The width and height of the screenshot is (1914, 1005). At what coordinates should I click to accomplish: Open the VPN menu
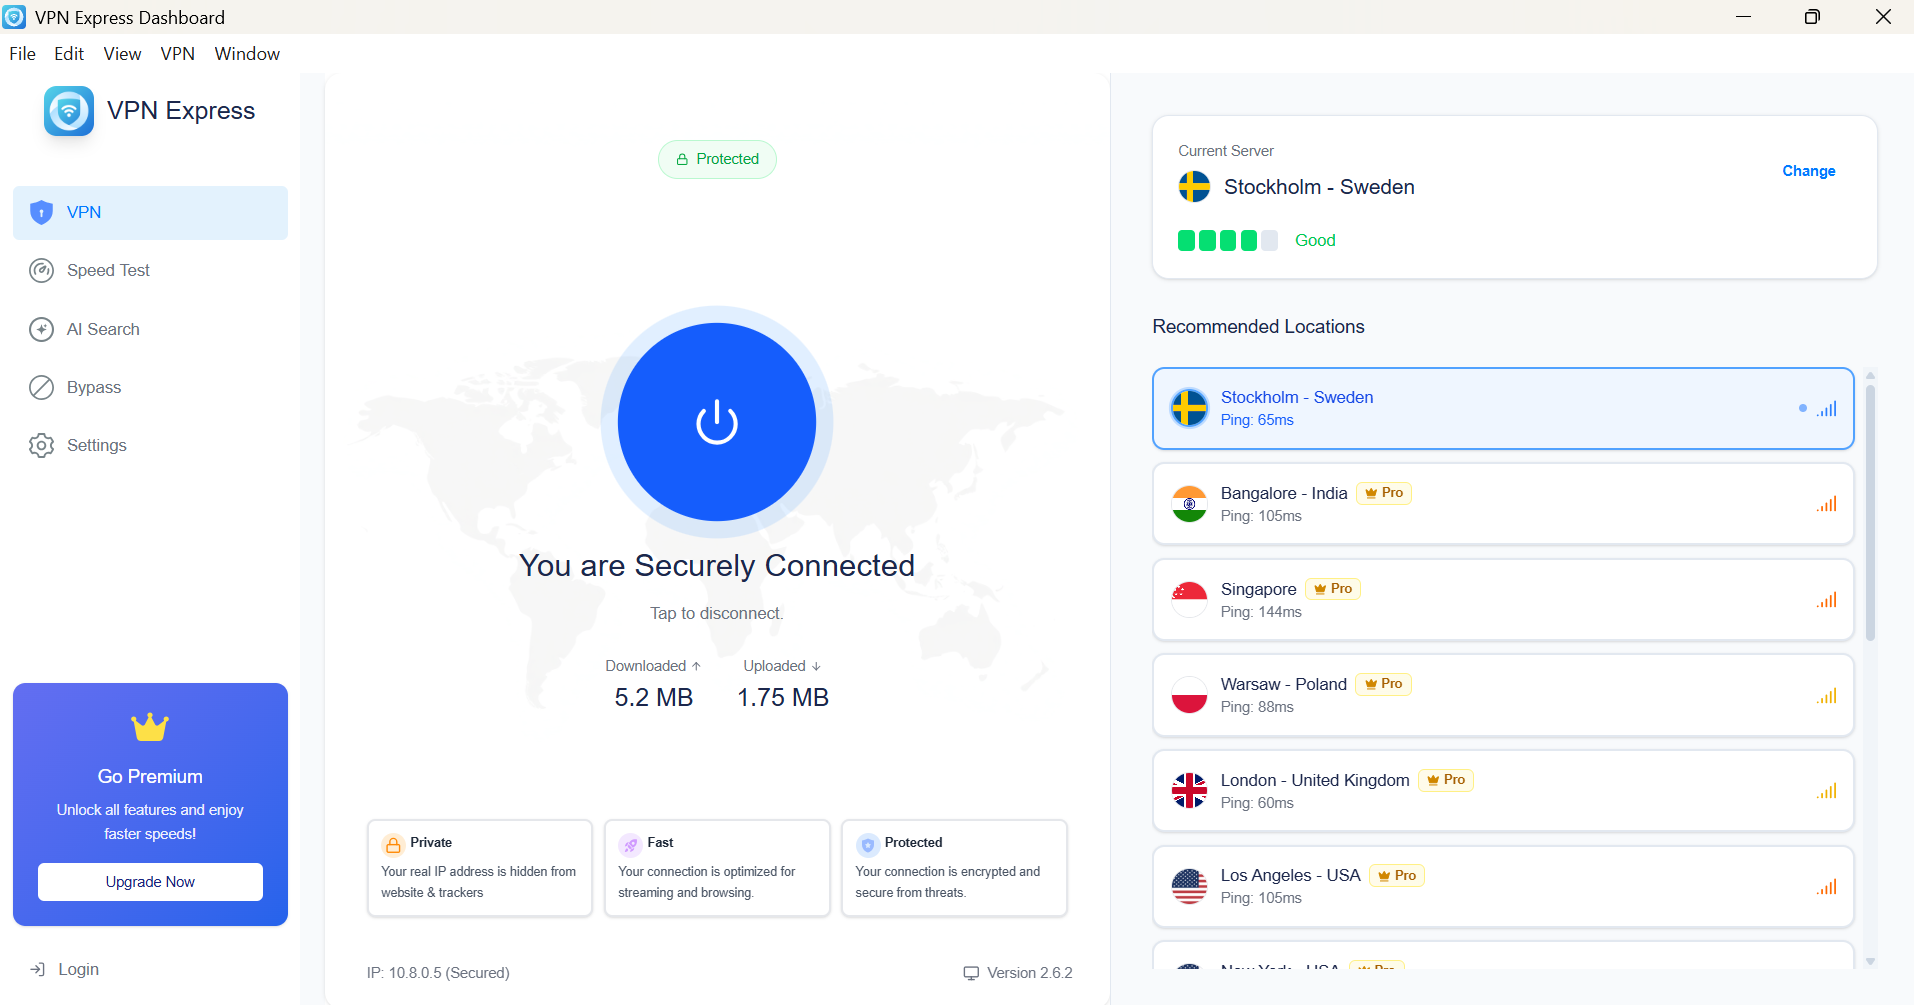coord(177,53)
